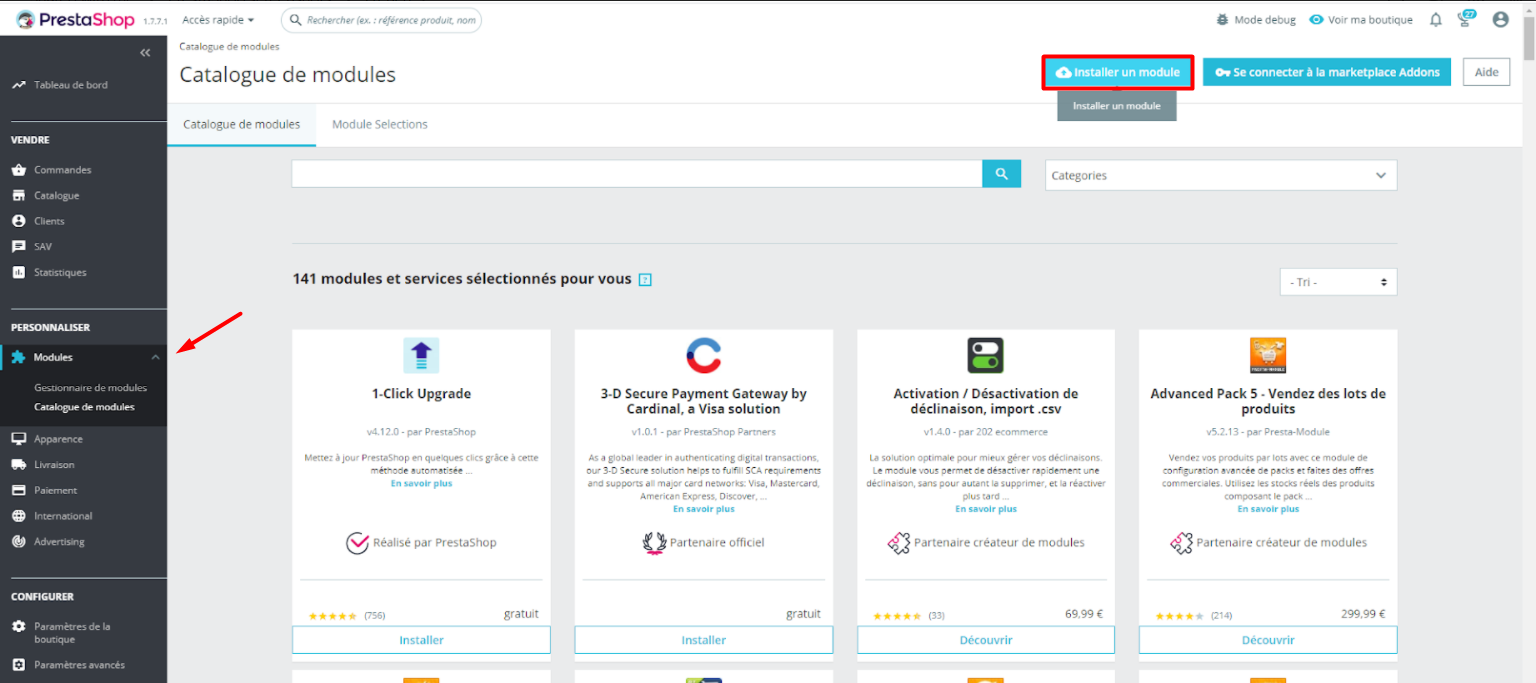Open the notifications bell
The width and height of the screenshot is (1536, 683).
[1436, 20]
